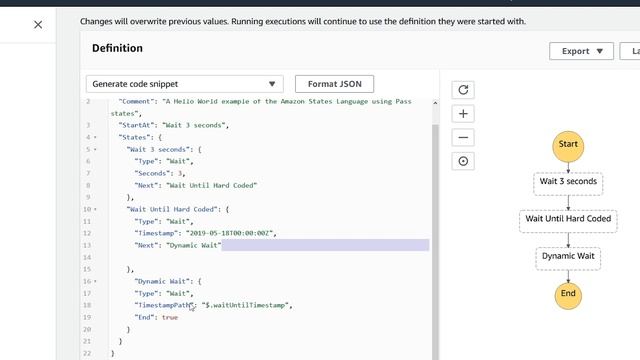Zoom in on the workflow graph
The width and height of the screenshot is (640, 360).
click(x=463, y=113)
